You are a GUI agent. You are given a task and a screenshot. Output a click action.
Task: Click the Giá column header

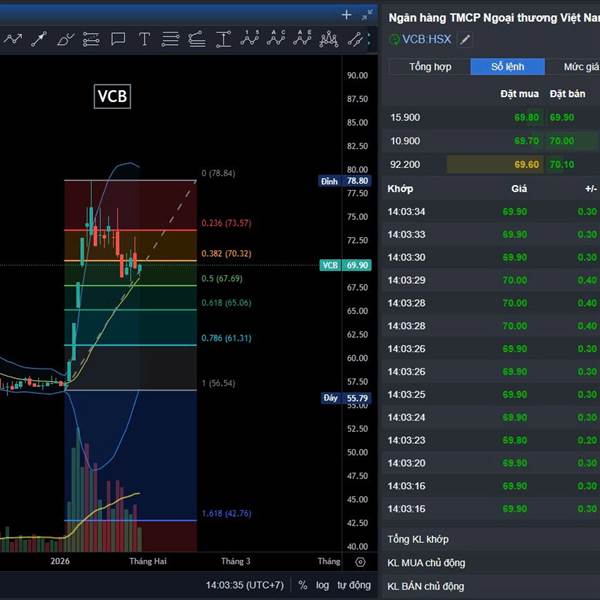(x=519, y=189)
